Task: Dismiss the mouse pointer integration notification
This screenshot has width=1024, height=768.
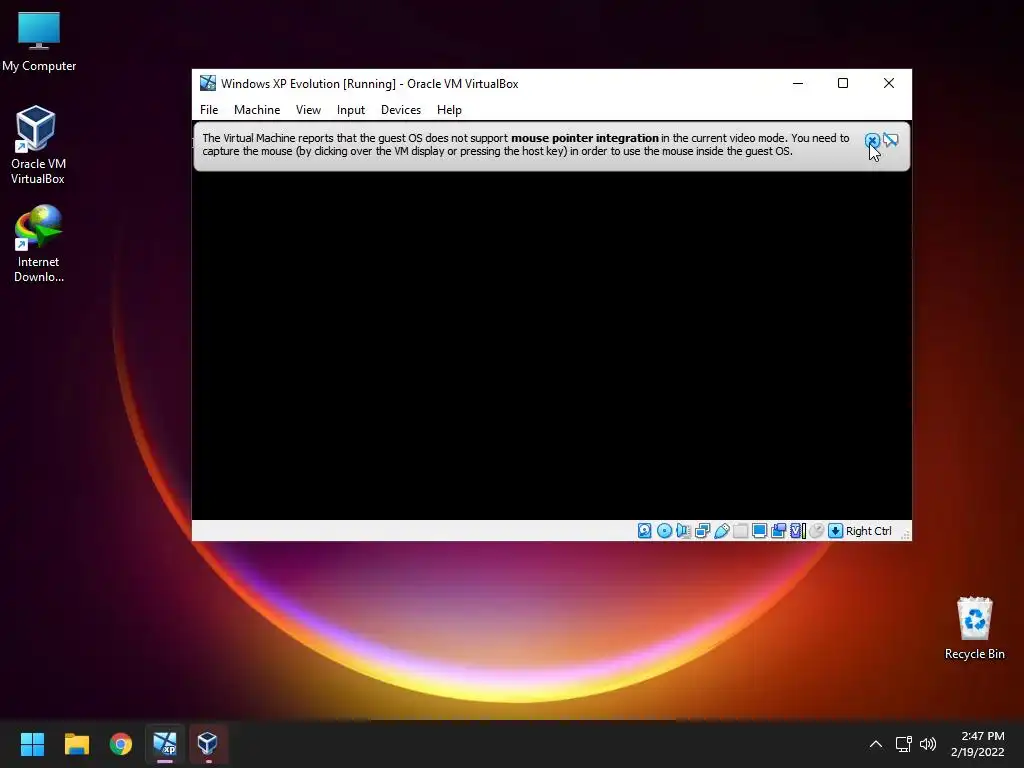Action: [x=872, y=140]
